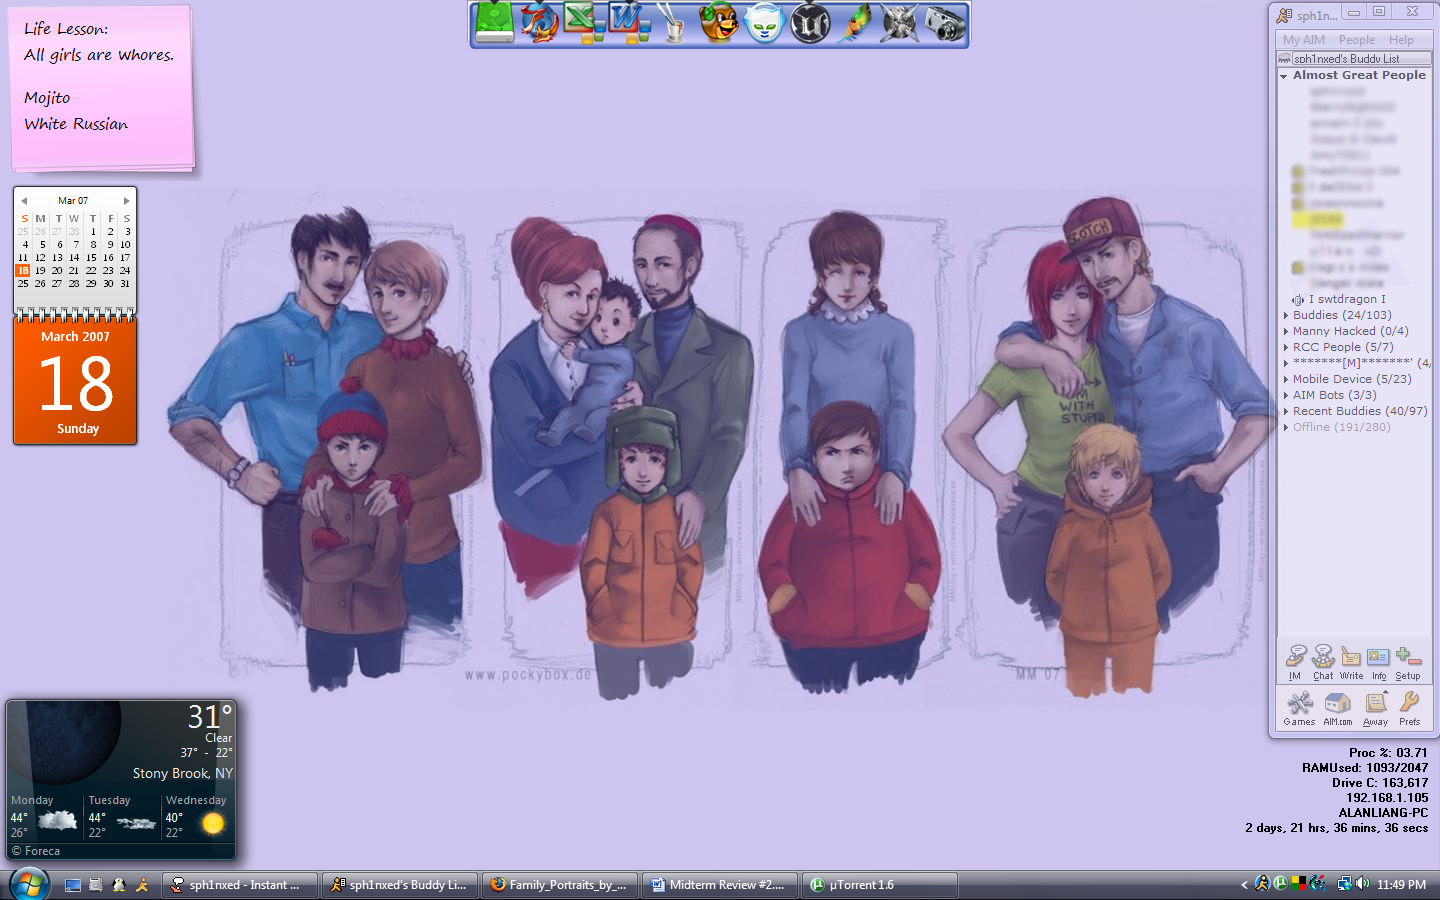Viewport: 1440px width, 900px height.
Task: Click the penguin quick launch icon
Action: (x=119, y=885)
